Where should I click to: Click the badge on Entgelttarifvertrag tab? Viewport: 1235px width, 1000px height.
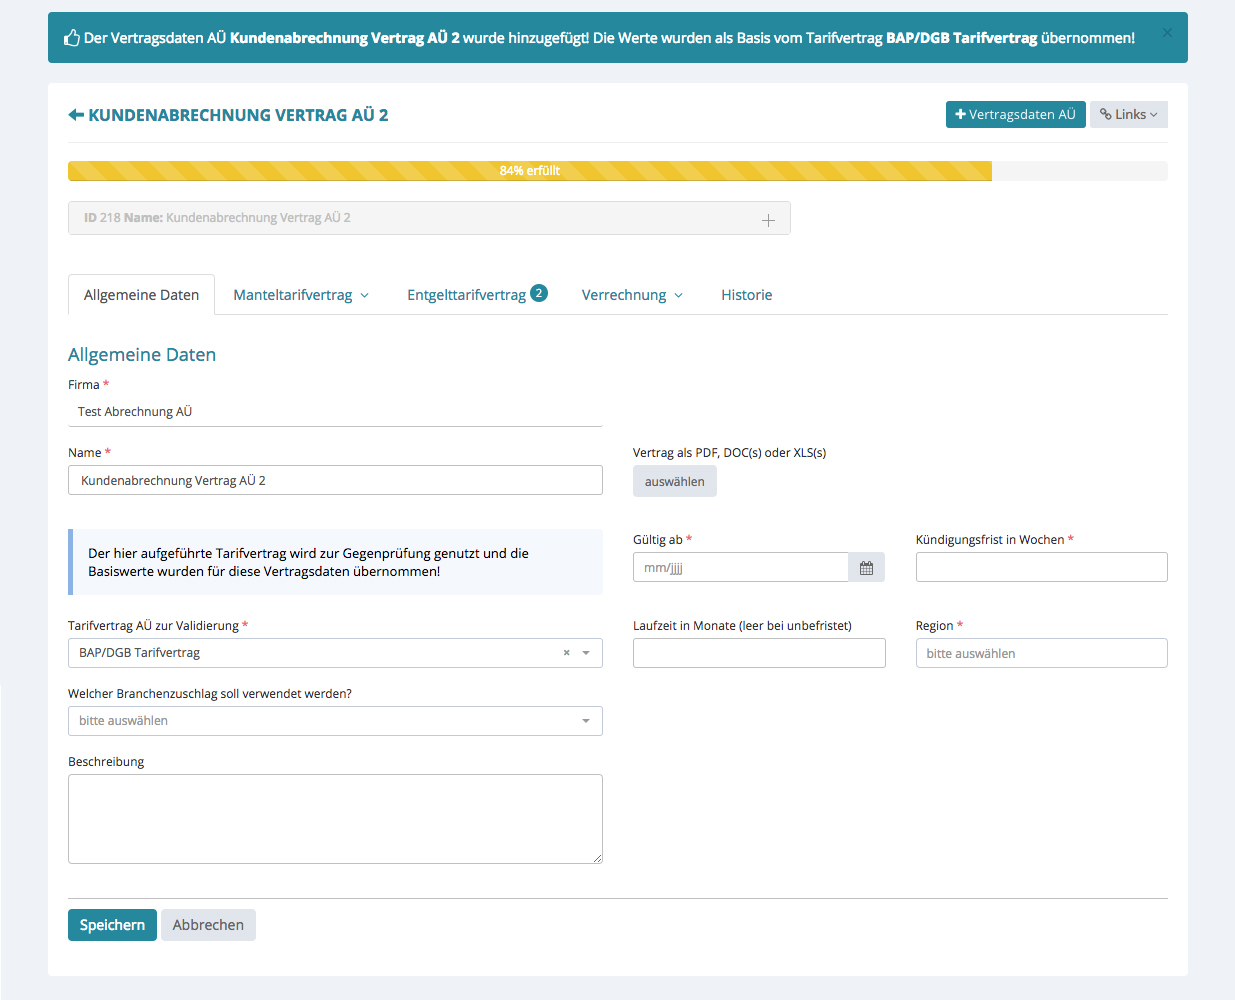(539, 293)
